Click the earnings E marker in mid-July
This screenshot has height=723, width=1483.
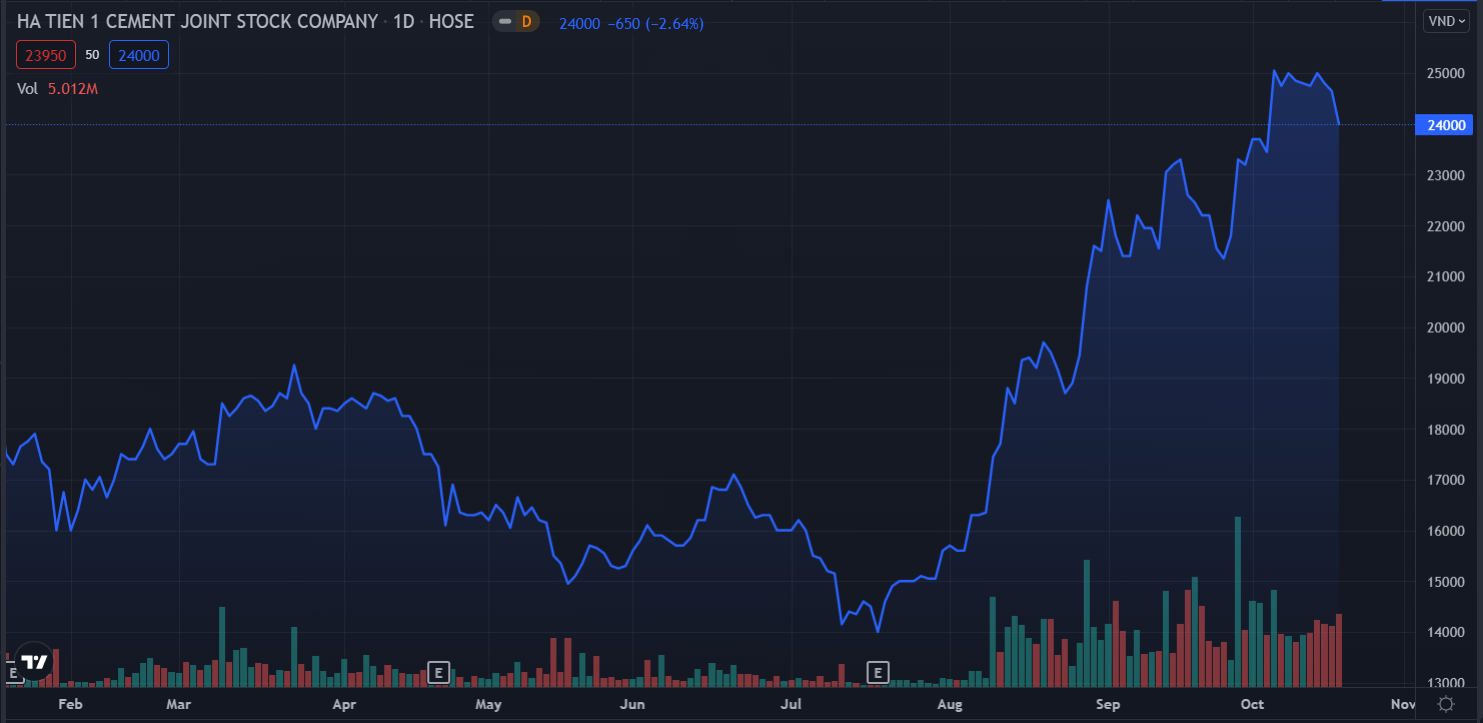(x=878, y=672)
